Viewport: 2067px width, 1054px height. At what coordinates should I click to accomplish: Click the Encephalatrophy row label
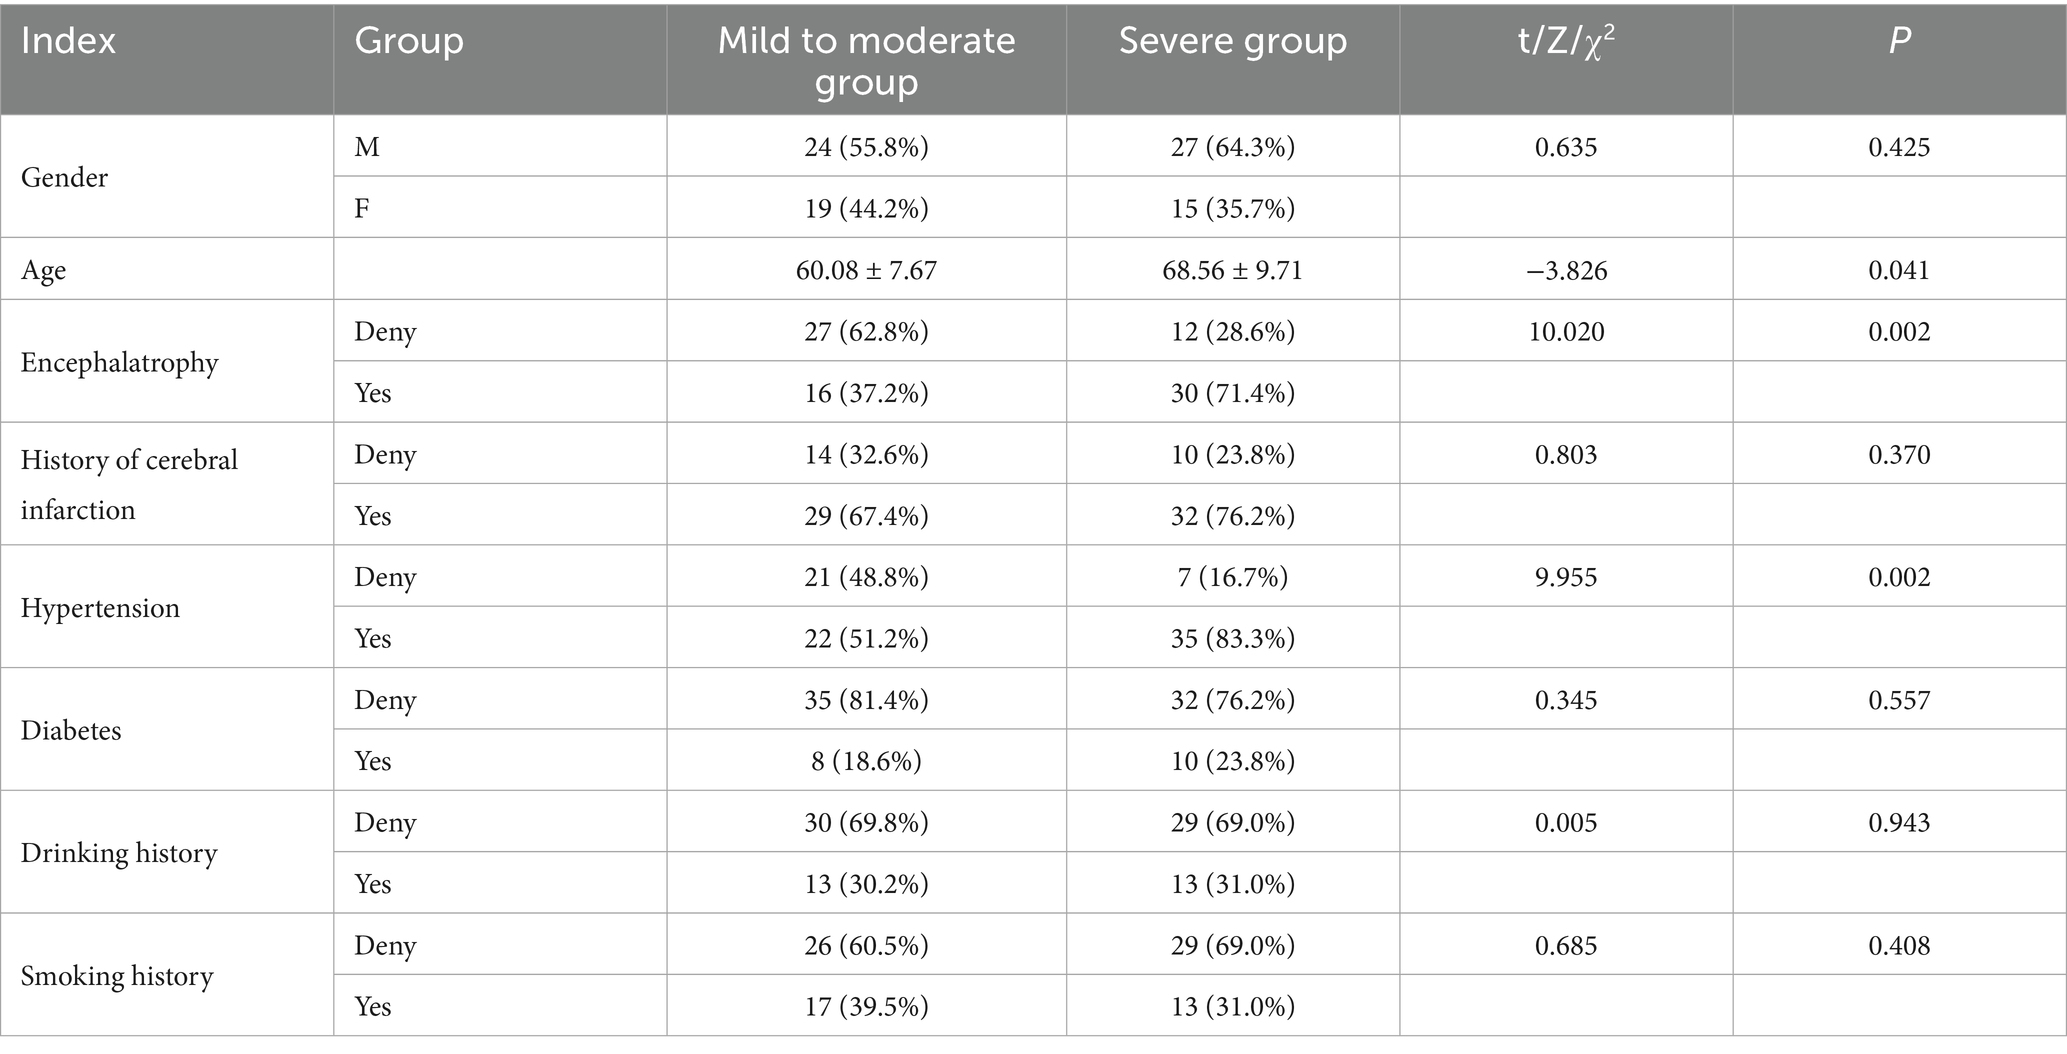pyautogui.click(x=119, y=362)
